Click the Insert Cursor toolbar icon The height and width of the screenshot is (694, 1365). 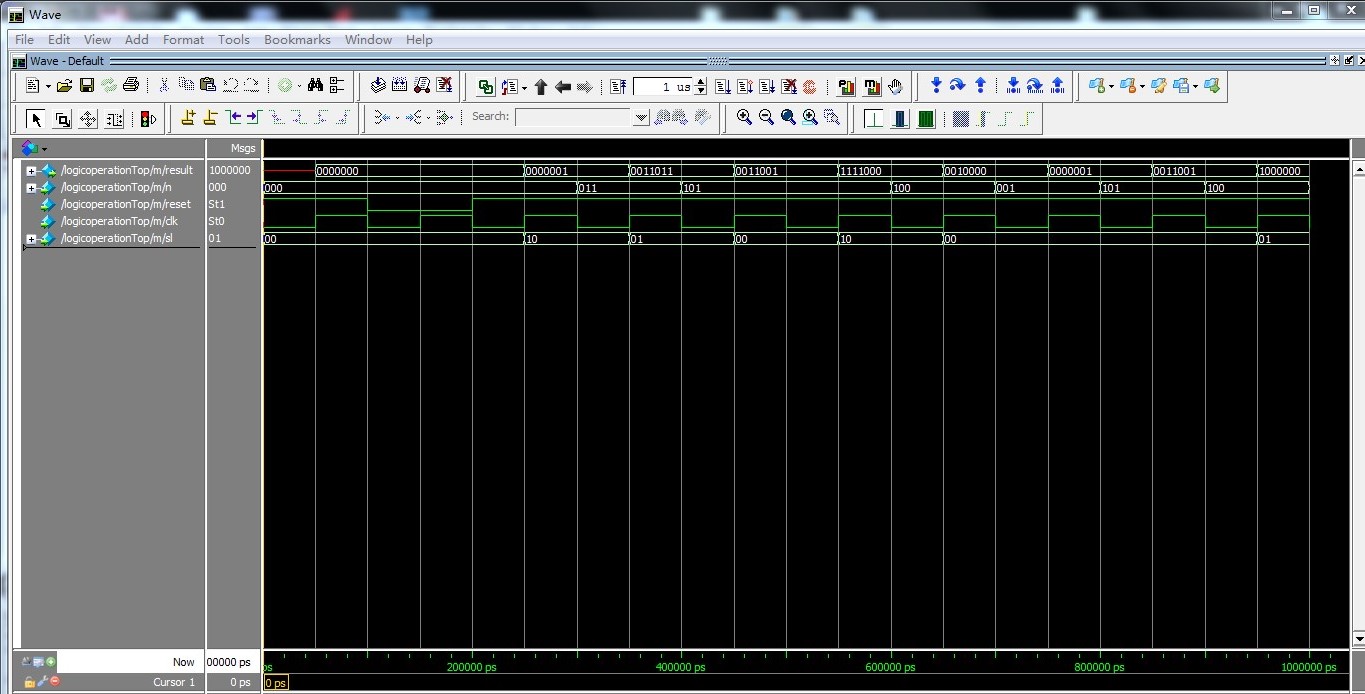(x=187, y=118)
